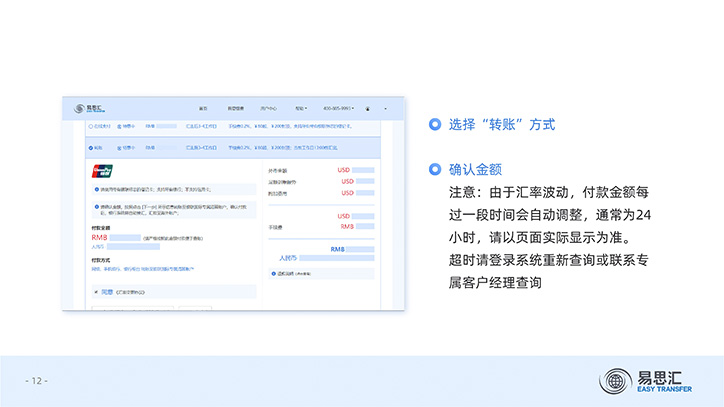Click the user account icon in the header
Viewport: 724px width, 407px height.
click(368, 107)
